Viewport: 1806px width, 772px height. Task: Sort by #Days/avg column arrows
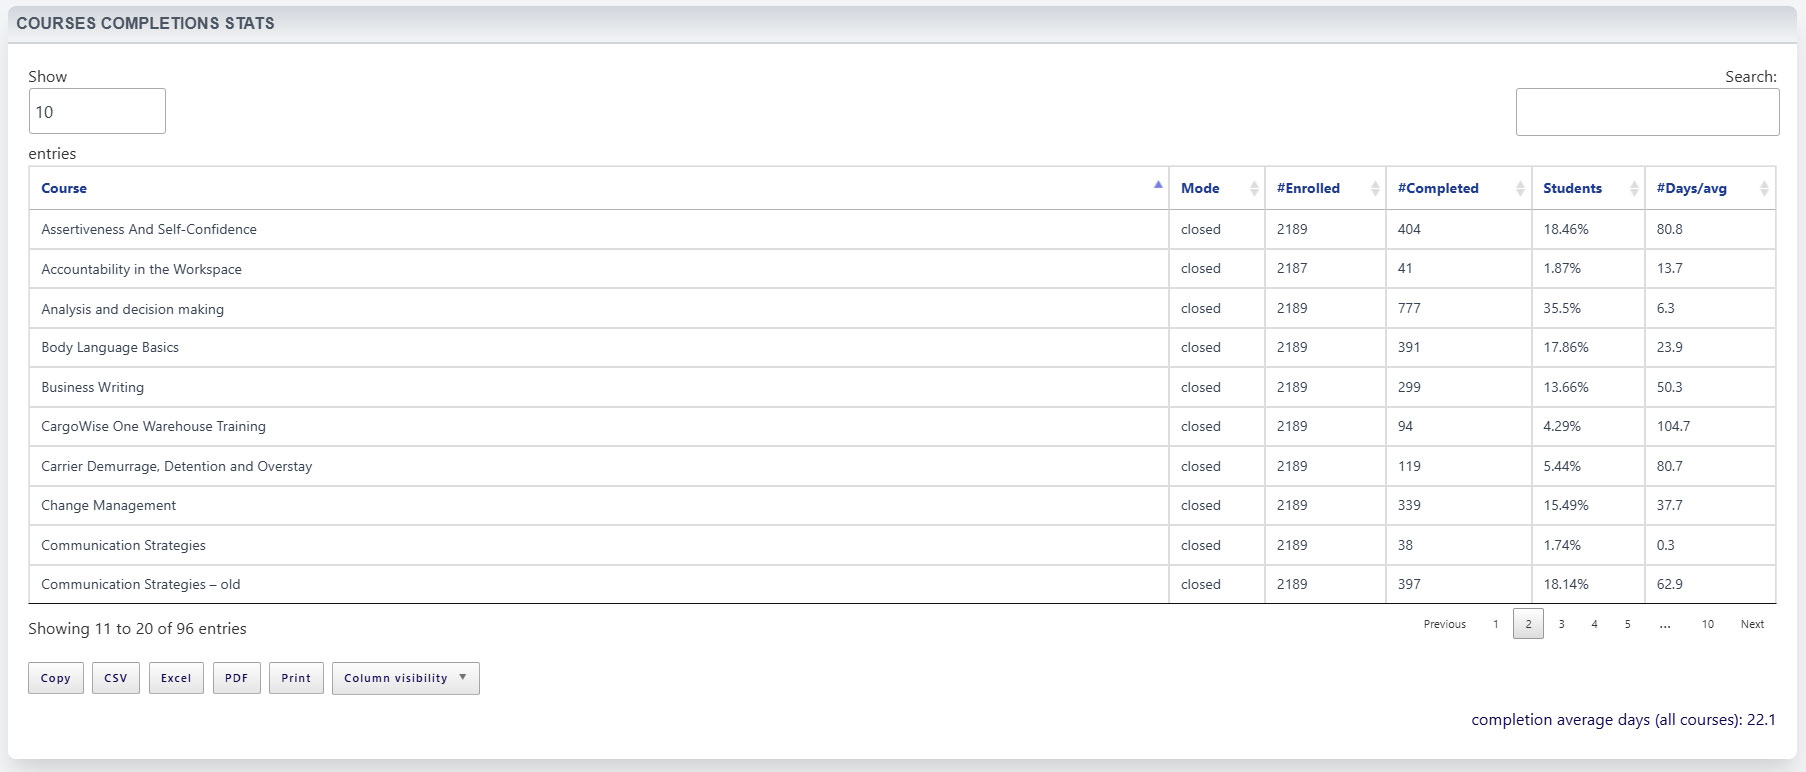[1763, 189]
